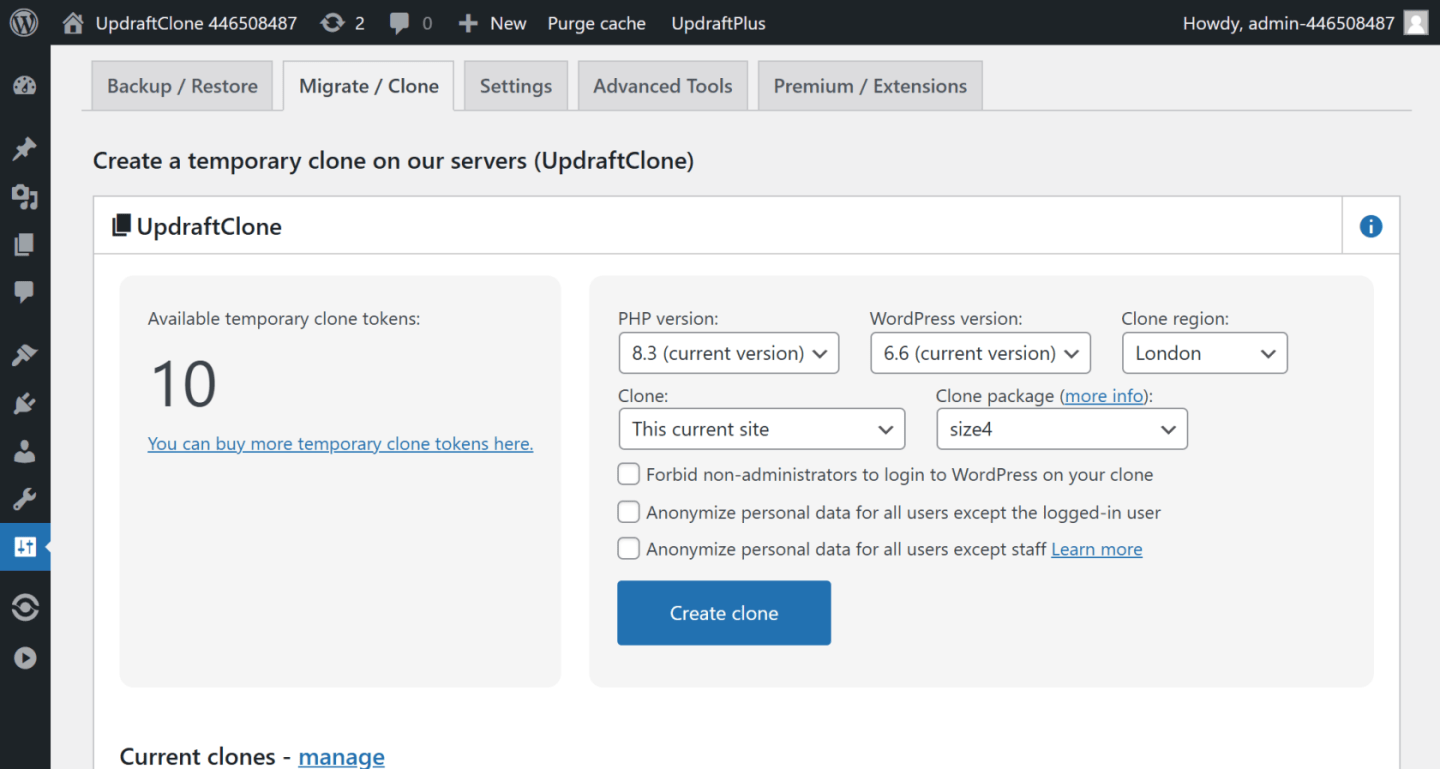Image resolution: width=1440 pixels, height=769 pixels.
Task: Click the WordPress logo in the admin bar
Action: pyautogui.click(x=24, y=22)
